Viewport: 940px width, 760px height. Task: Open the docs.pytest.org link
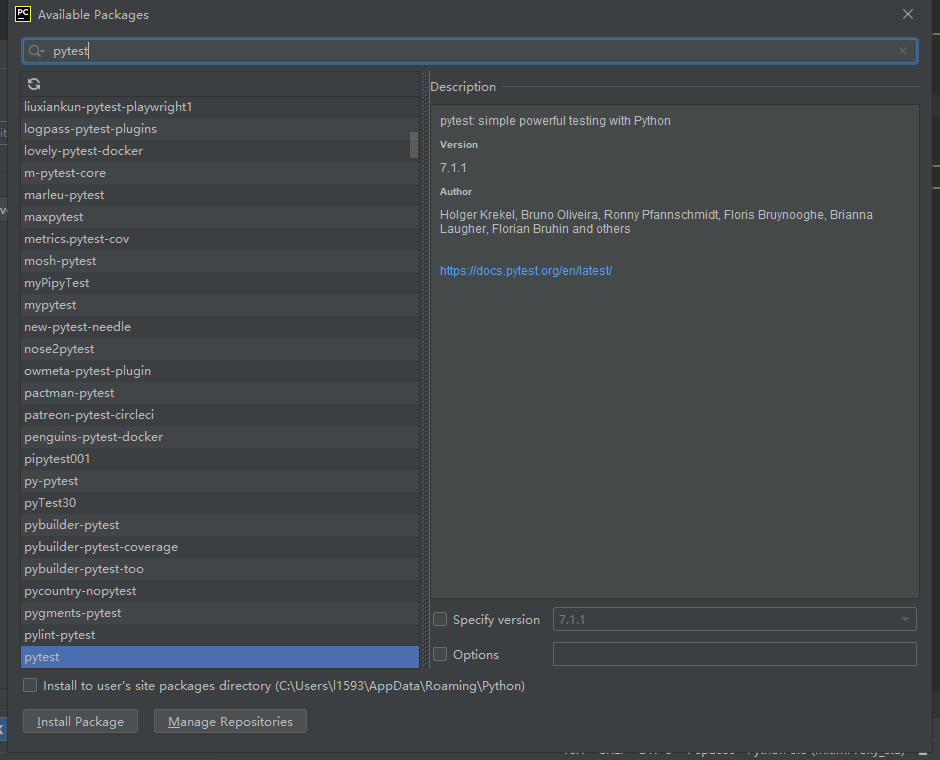[x=526, y=271]
